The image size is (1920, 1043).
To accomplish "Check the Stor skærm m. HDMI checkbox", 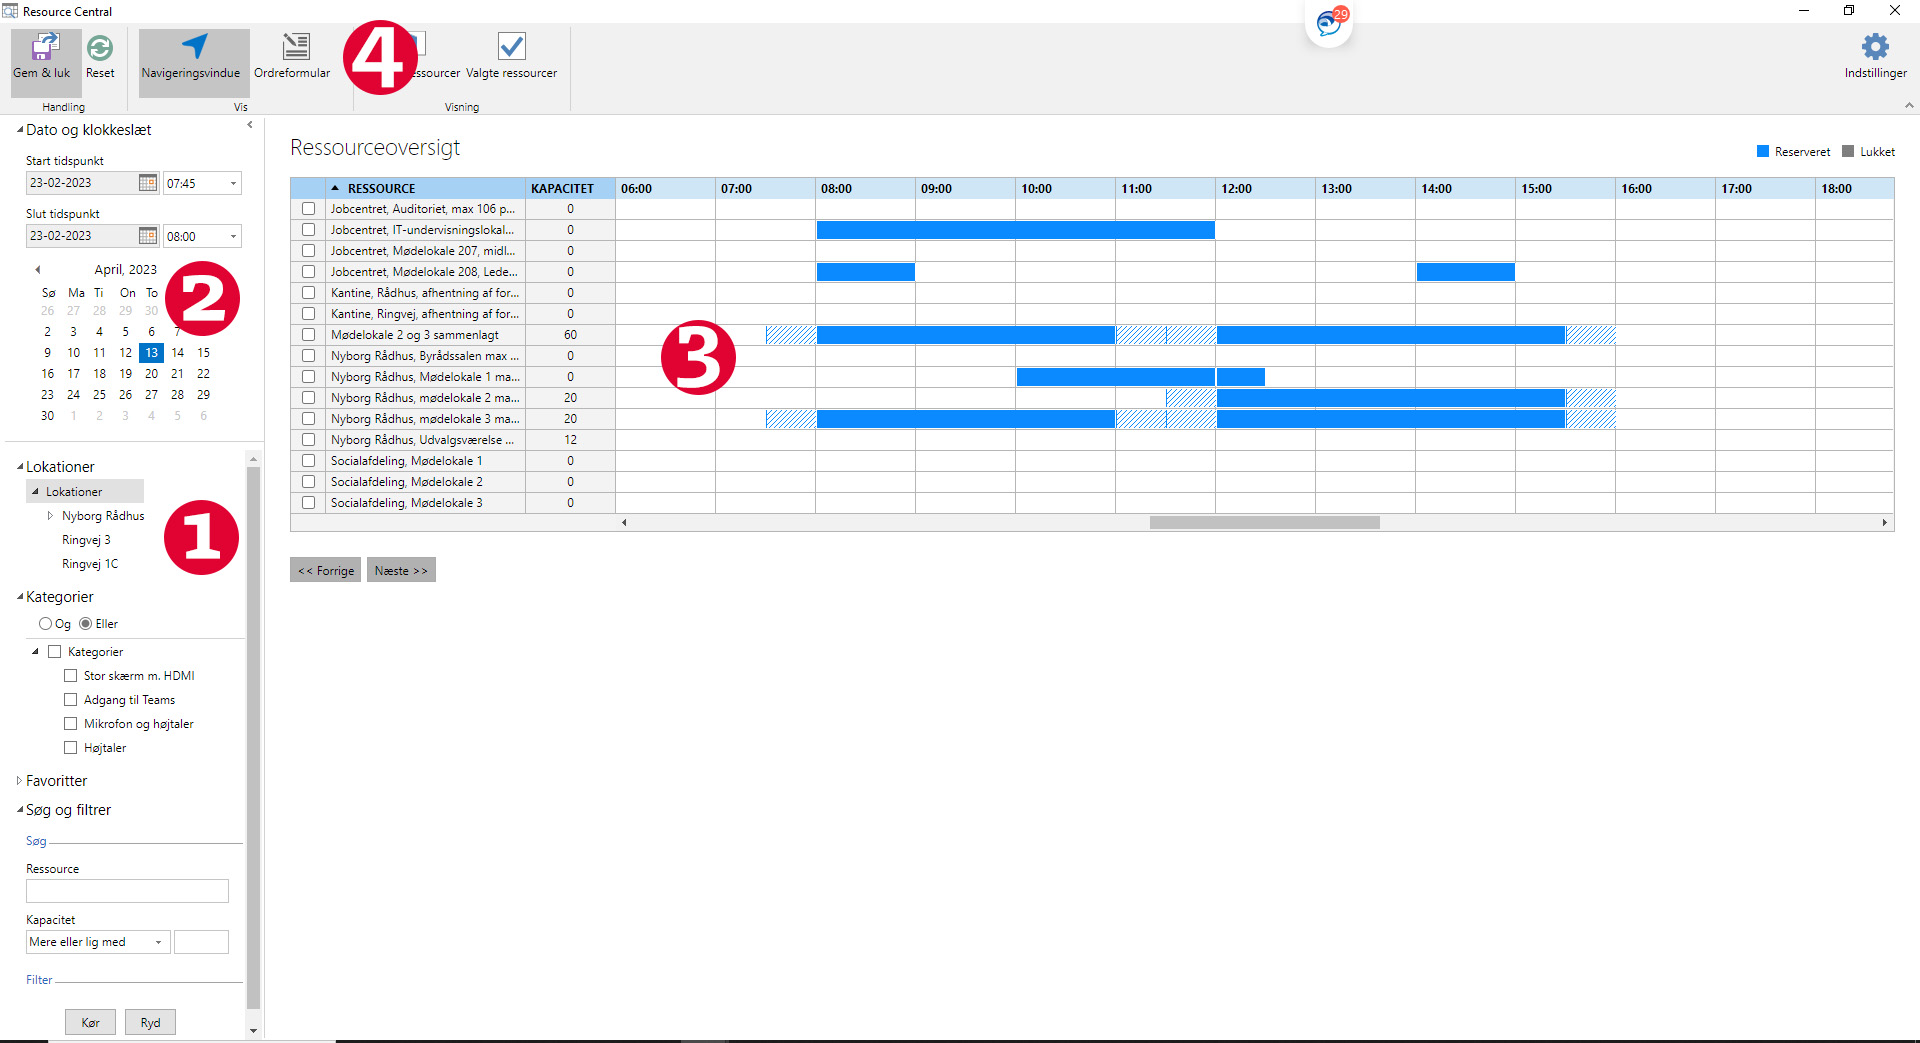I will tap(71, 676).
